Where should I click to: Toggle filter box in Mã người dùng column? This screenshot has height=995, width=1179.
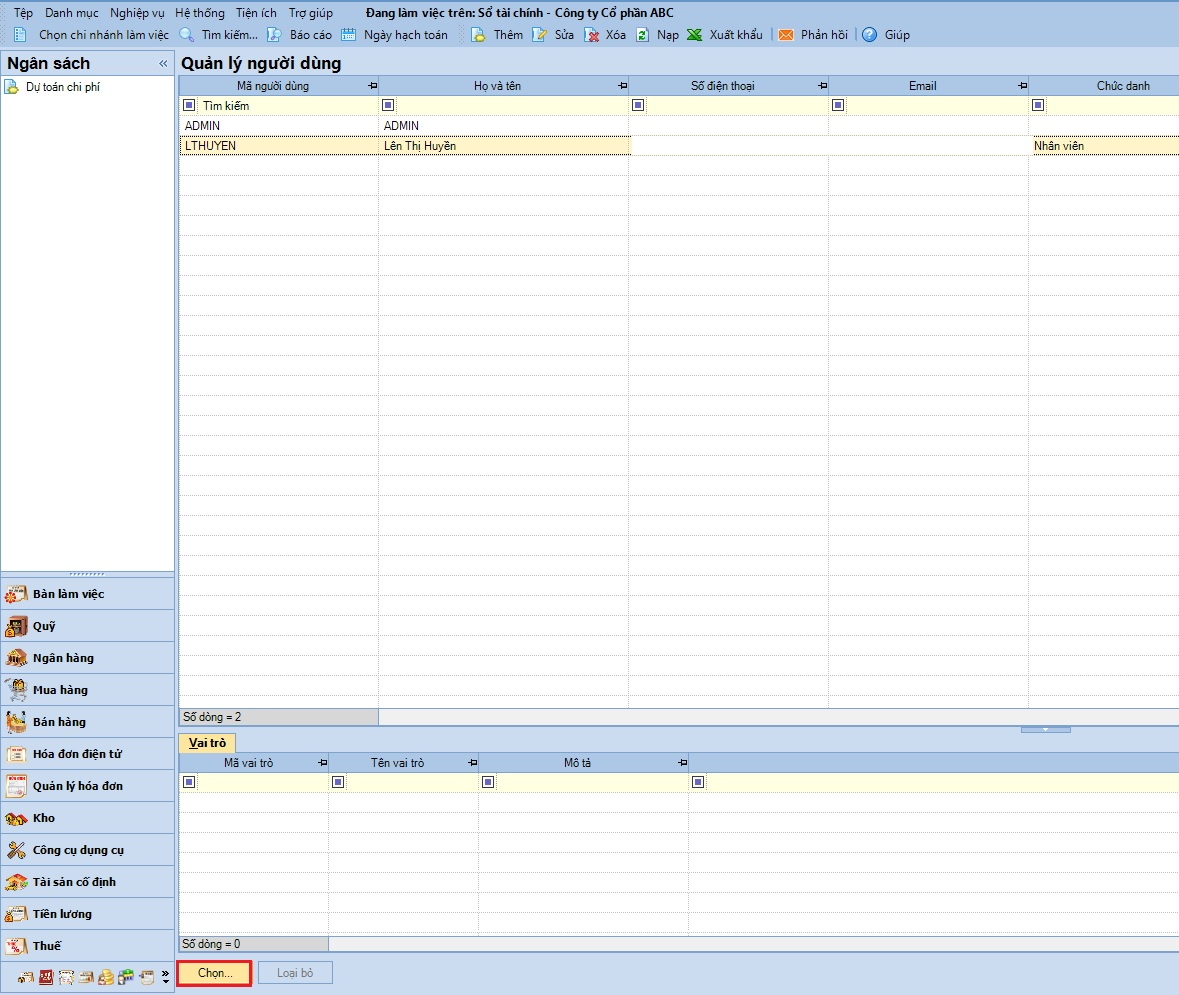click(189, 105)
